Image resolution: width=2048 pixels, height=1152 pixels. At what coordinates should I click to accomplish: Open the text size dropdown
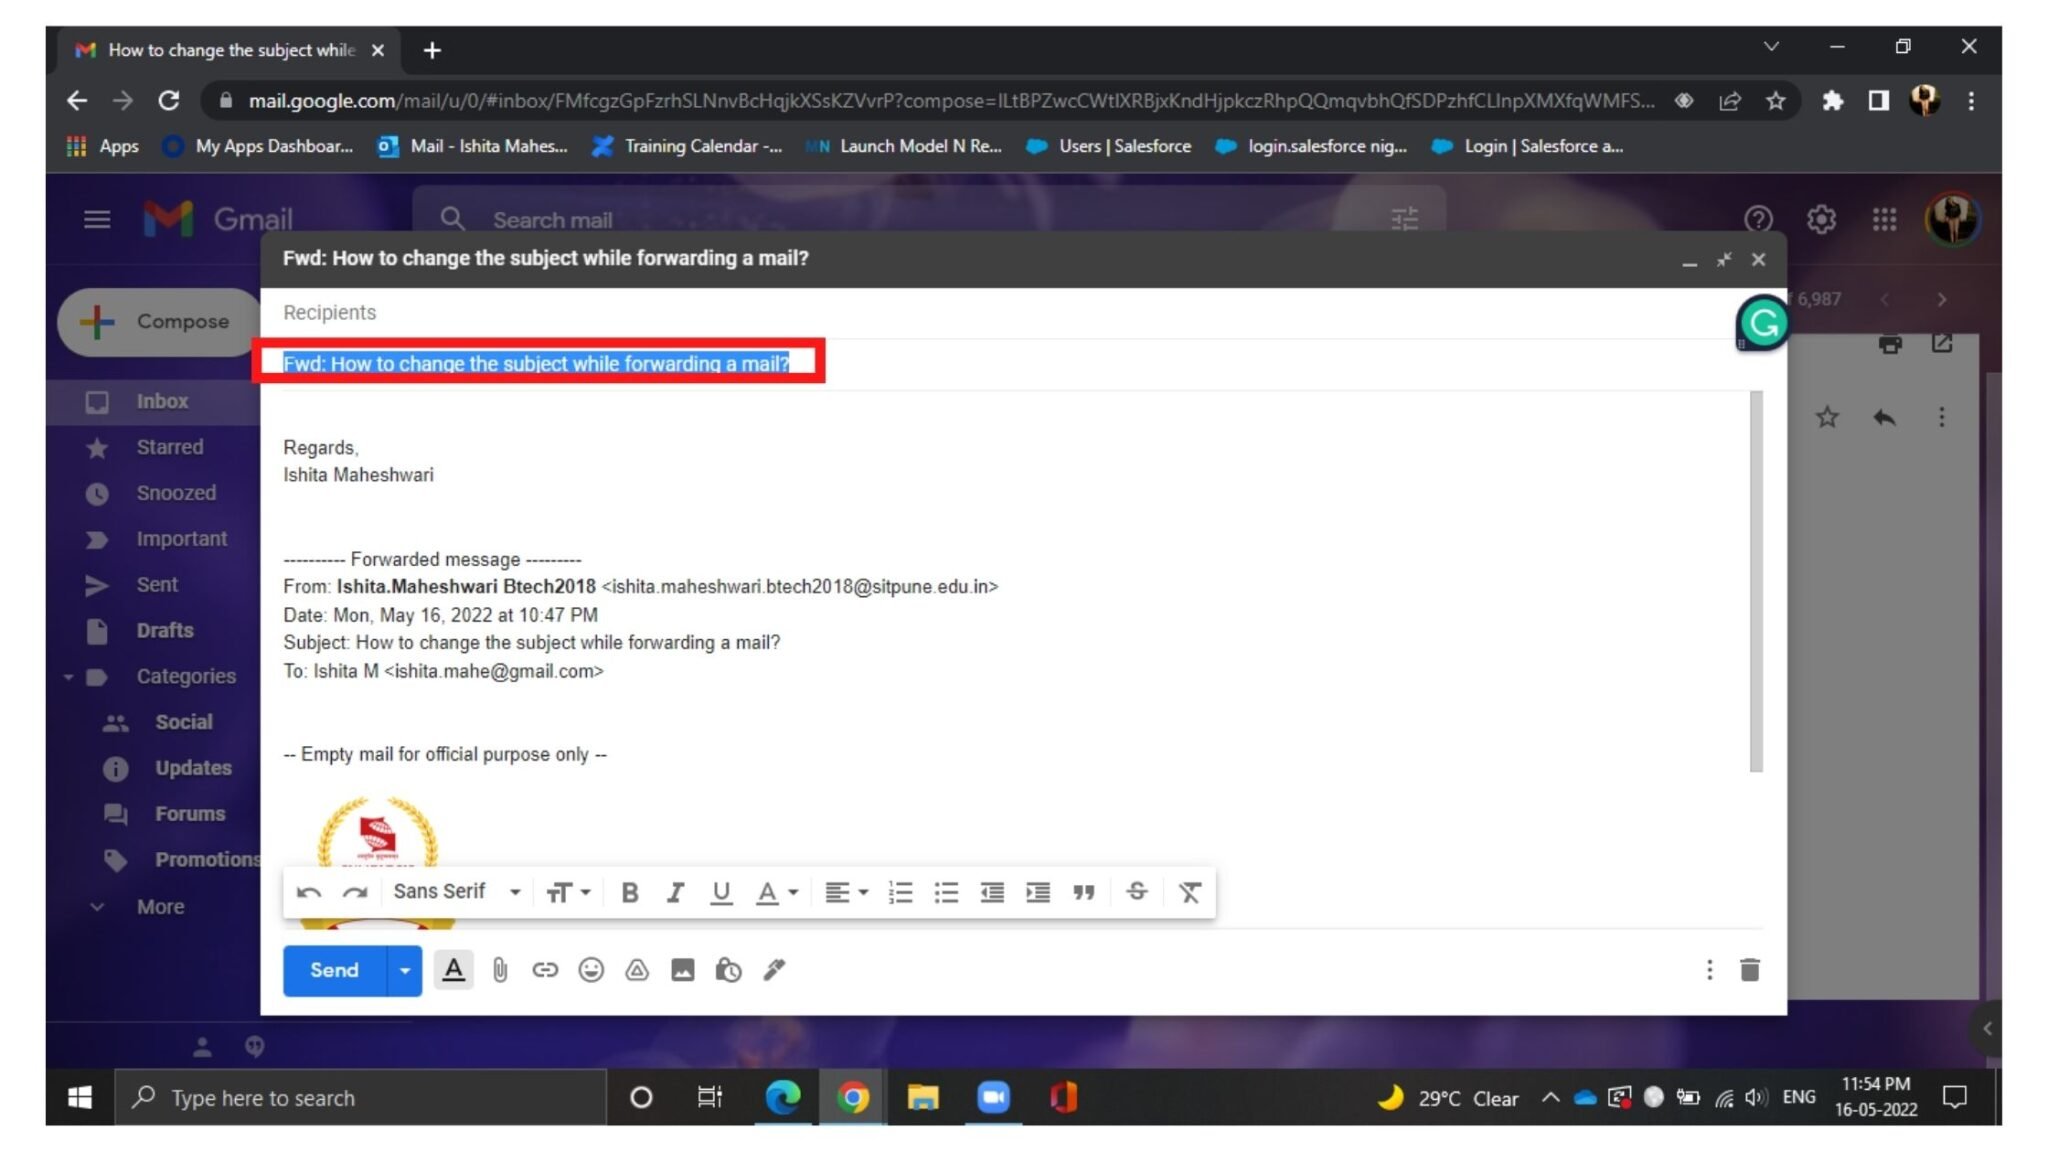[x=568, y=892]
